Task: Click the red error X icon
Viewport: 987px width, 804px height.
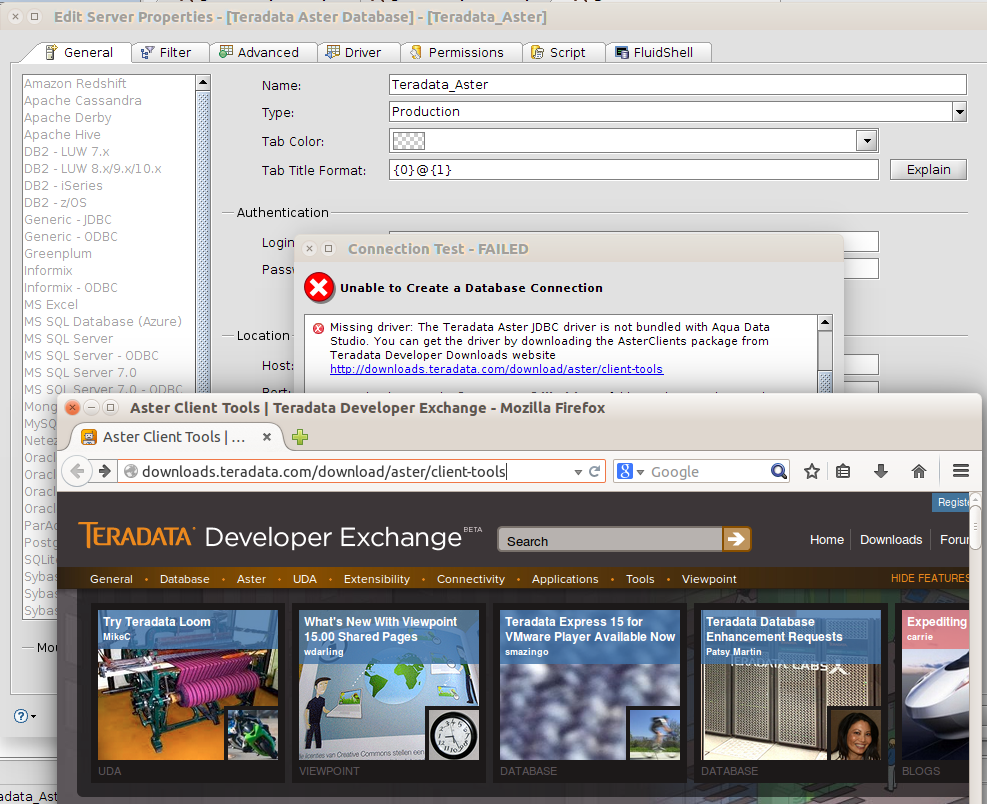Action: [x=319, y=288]
